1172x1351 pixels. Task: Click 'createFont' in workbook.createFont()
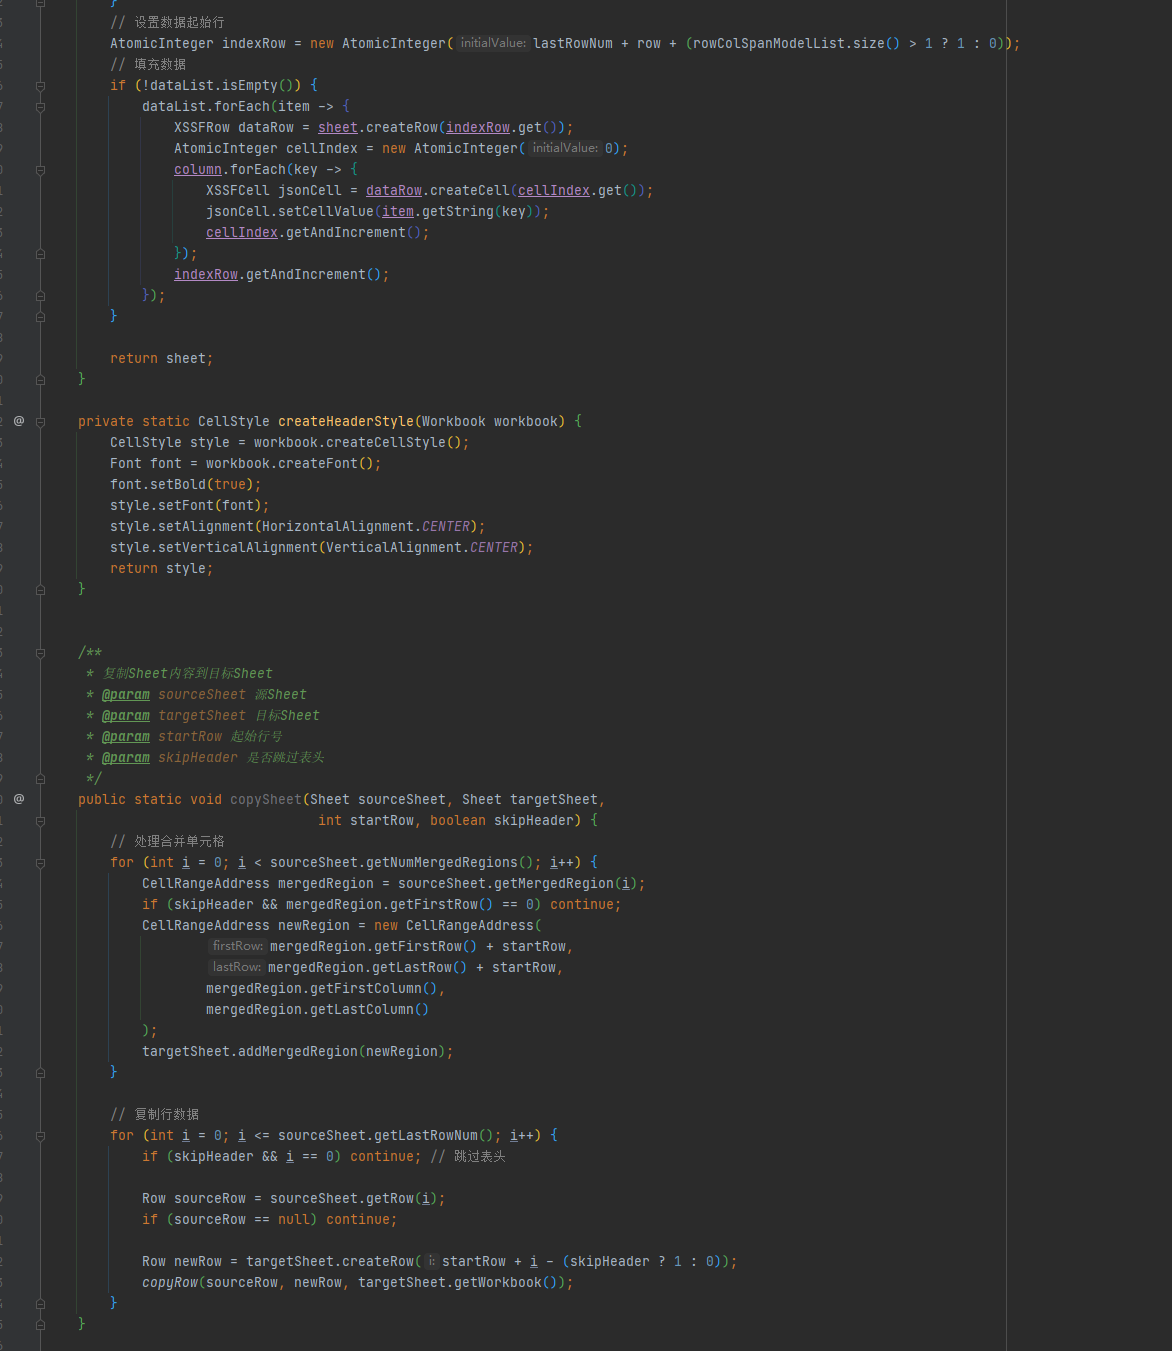[318, 464]
